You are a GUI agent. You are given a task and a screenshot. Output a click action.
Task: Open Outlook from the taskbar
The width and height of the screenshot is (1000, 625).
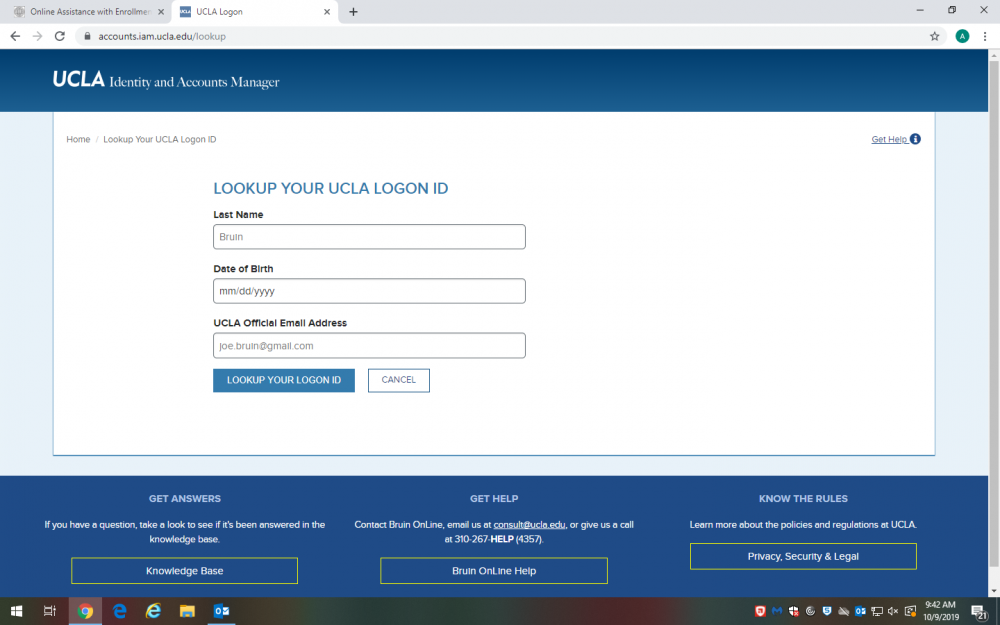[x=221, y=611]
